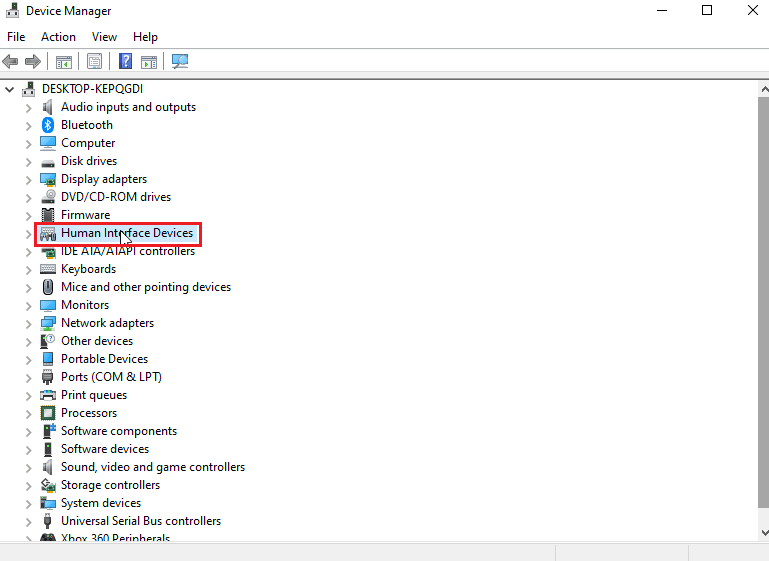Maximize the Device Manager window

(x=707, y=10)
